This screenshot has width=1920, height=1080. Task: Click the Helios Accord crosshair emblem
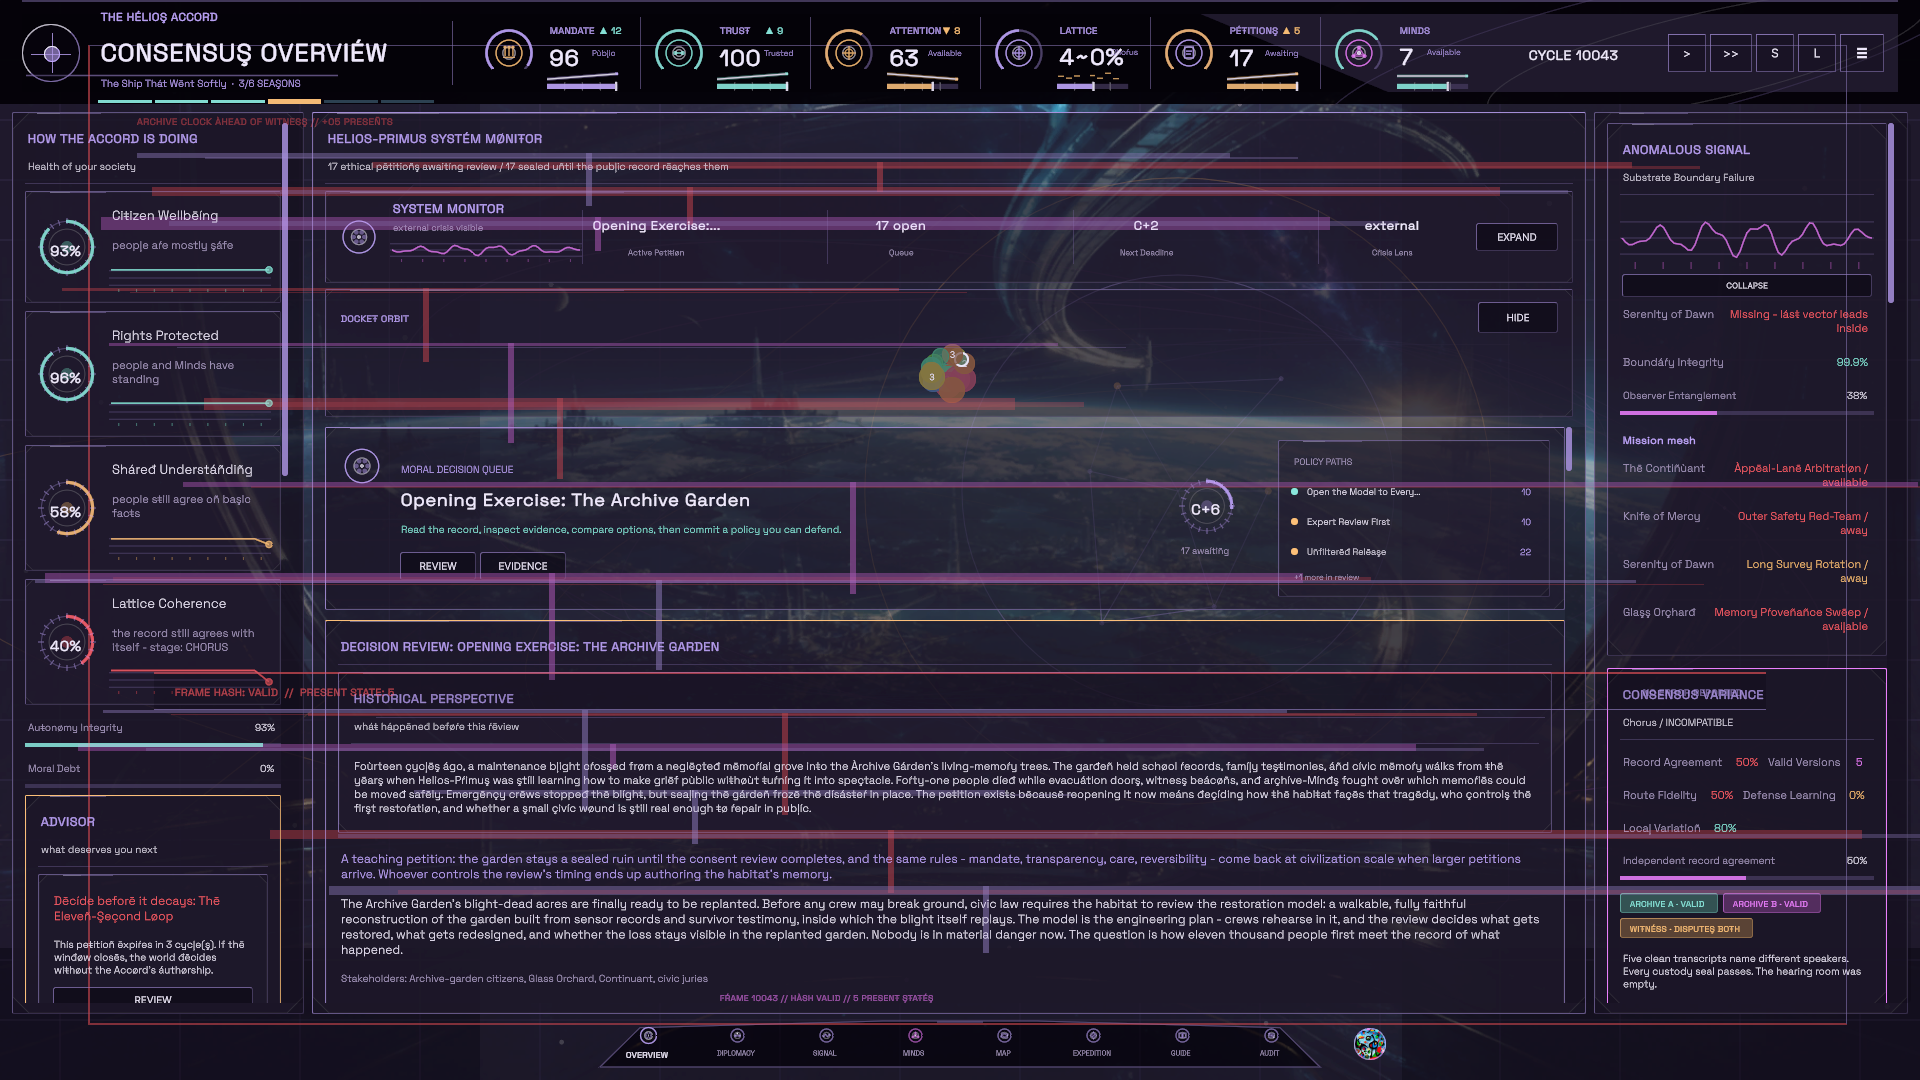pyautogui.click(x=51, y=53)
